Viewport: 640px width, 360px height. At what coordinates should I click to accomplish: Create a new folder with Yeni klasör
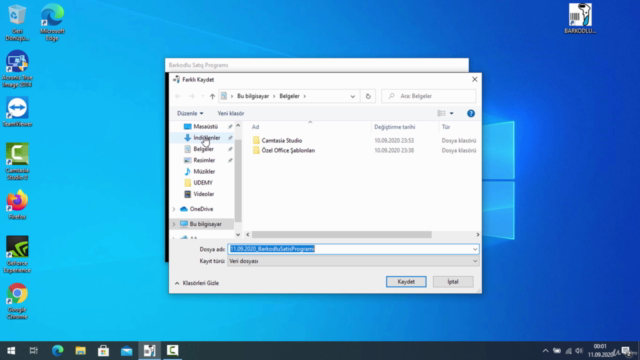[x=231, y=113]
